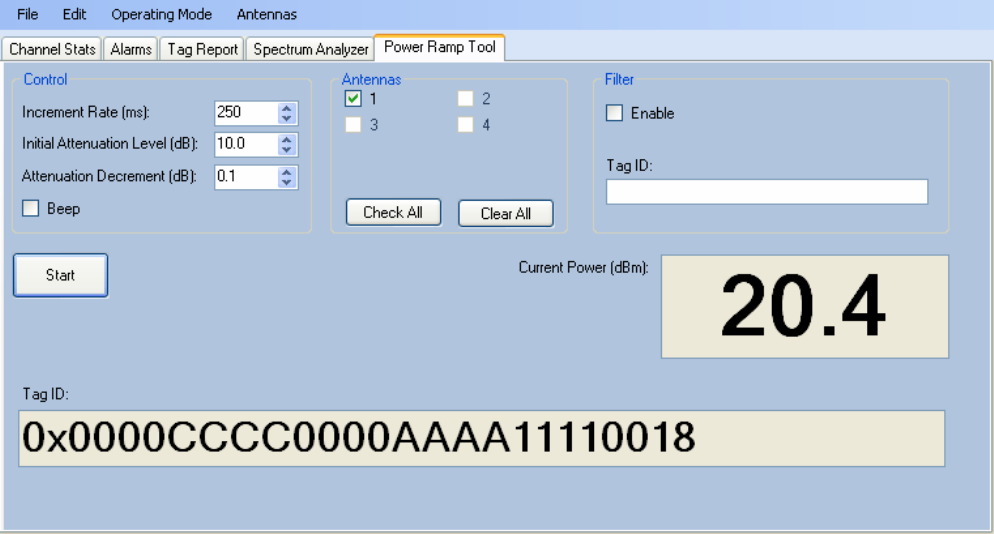Switch to the Spectrum Analyzer tab
Viewport: 994px width, 534px height.
[311, 49]
